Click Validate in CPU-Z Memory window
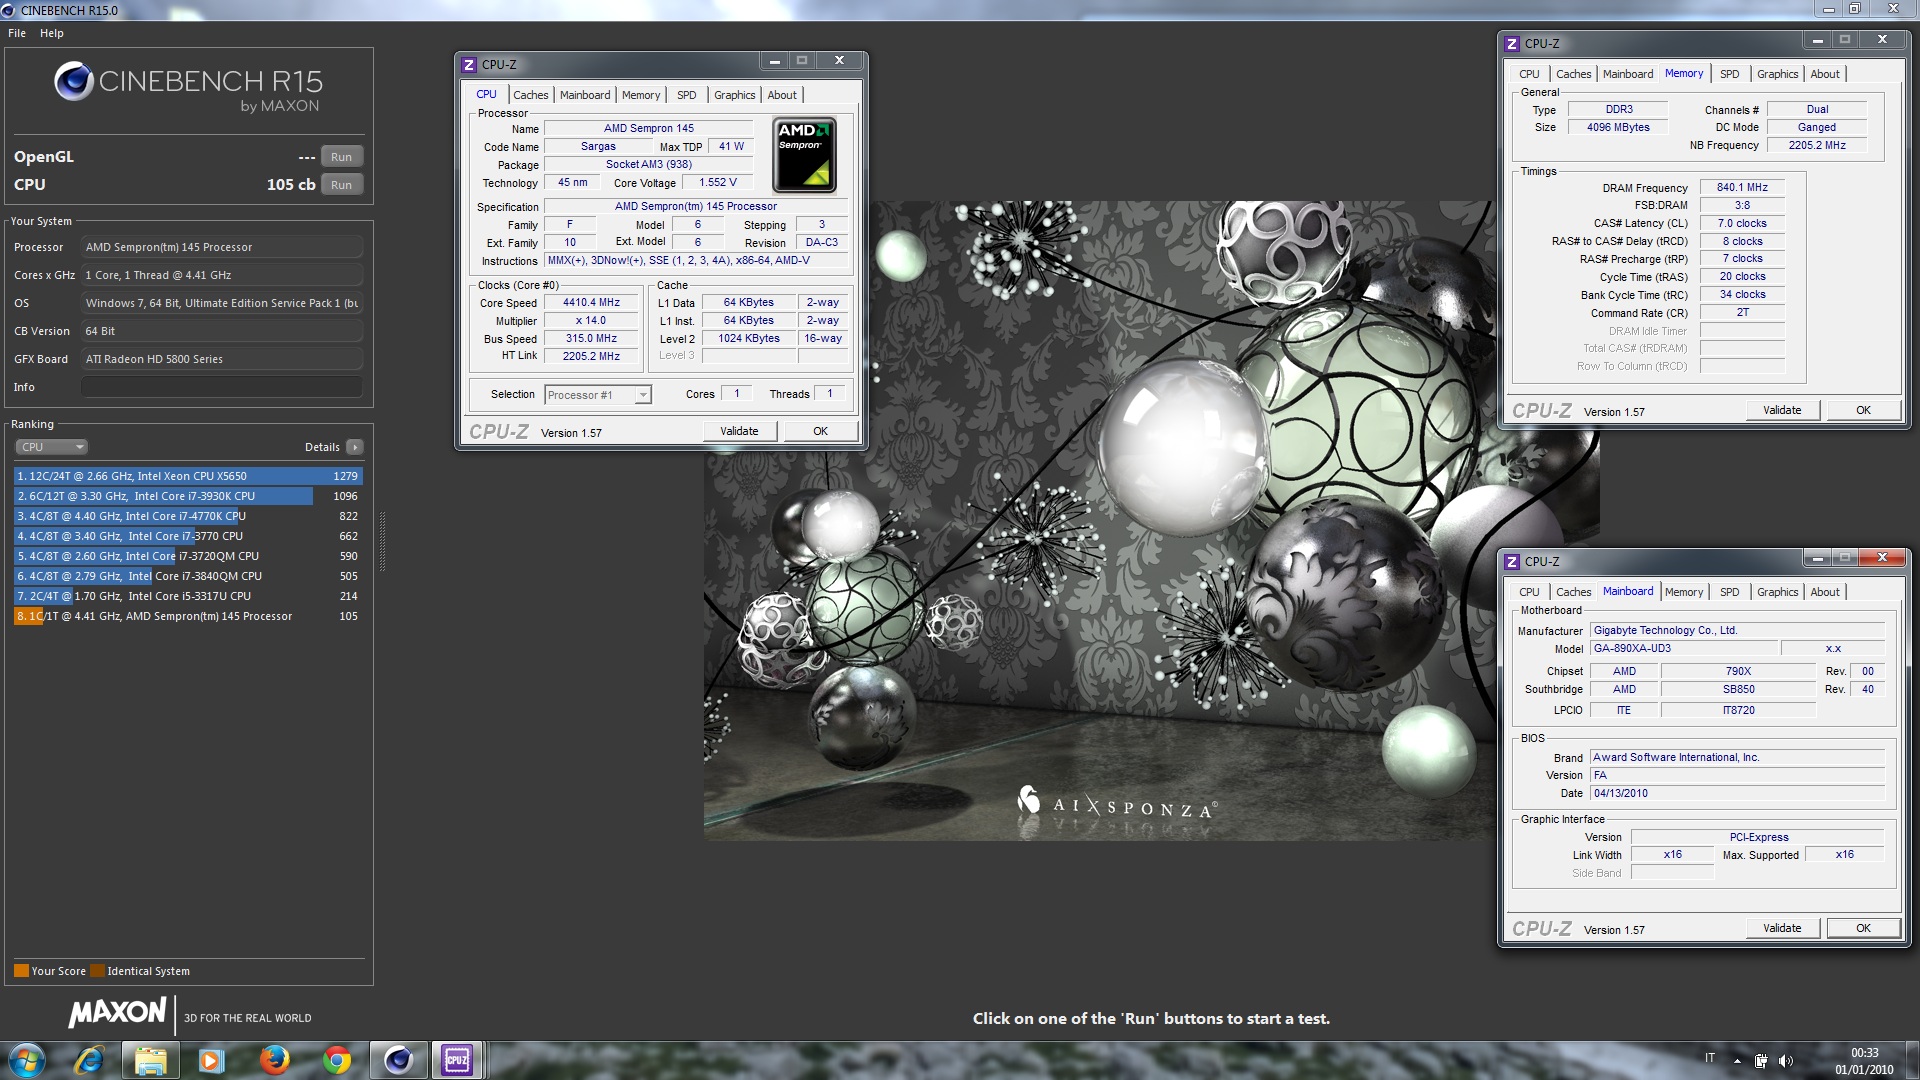 (x=1782, y=410)
